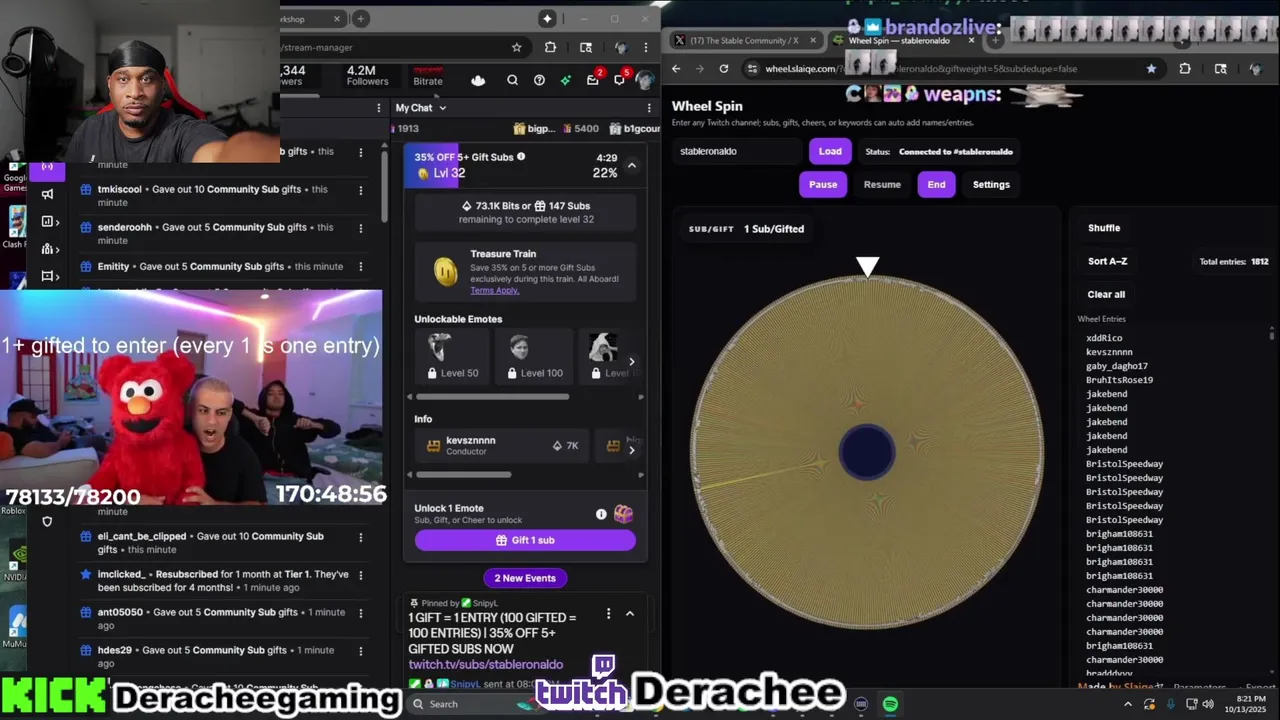This screenshot has width=1280, height=720.
Task: Open the Twitch profile avatar menu
Action: click(x=645, y=80)
